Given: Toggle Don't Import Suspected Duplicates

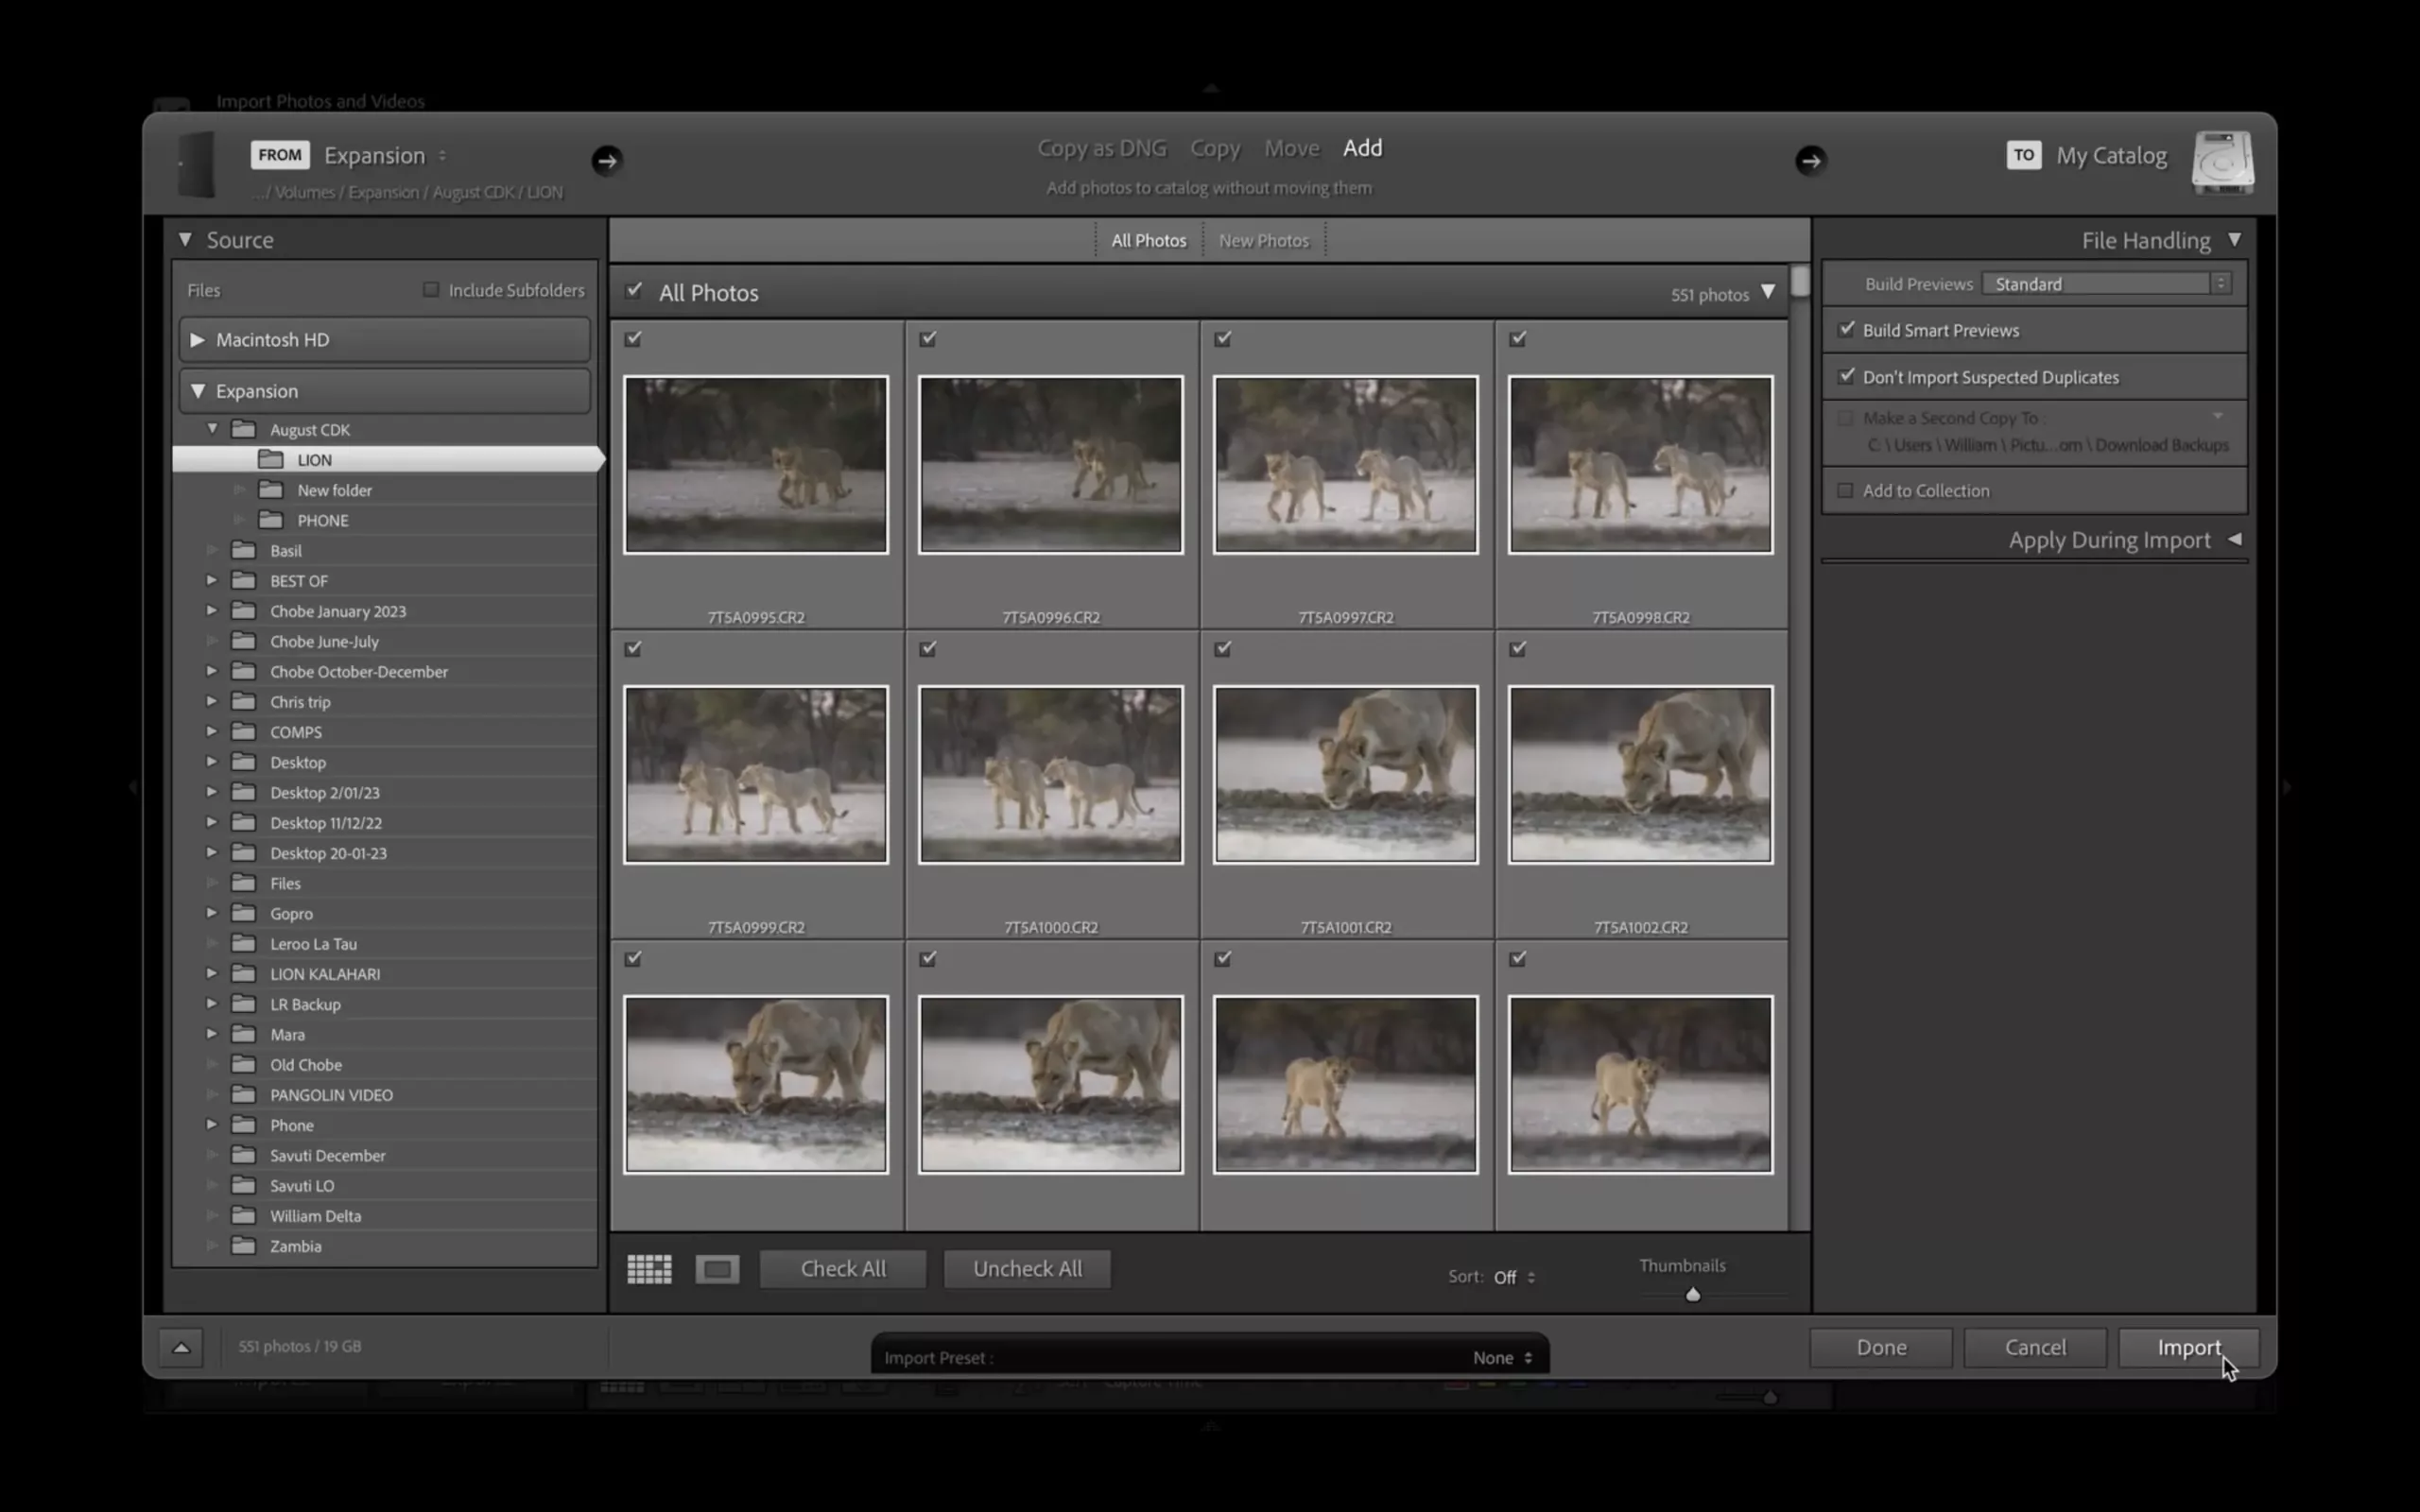Looking at the screenshot, I should tap(1846, 377).
